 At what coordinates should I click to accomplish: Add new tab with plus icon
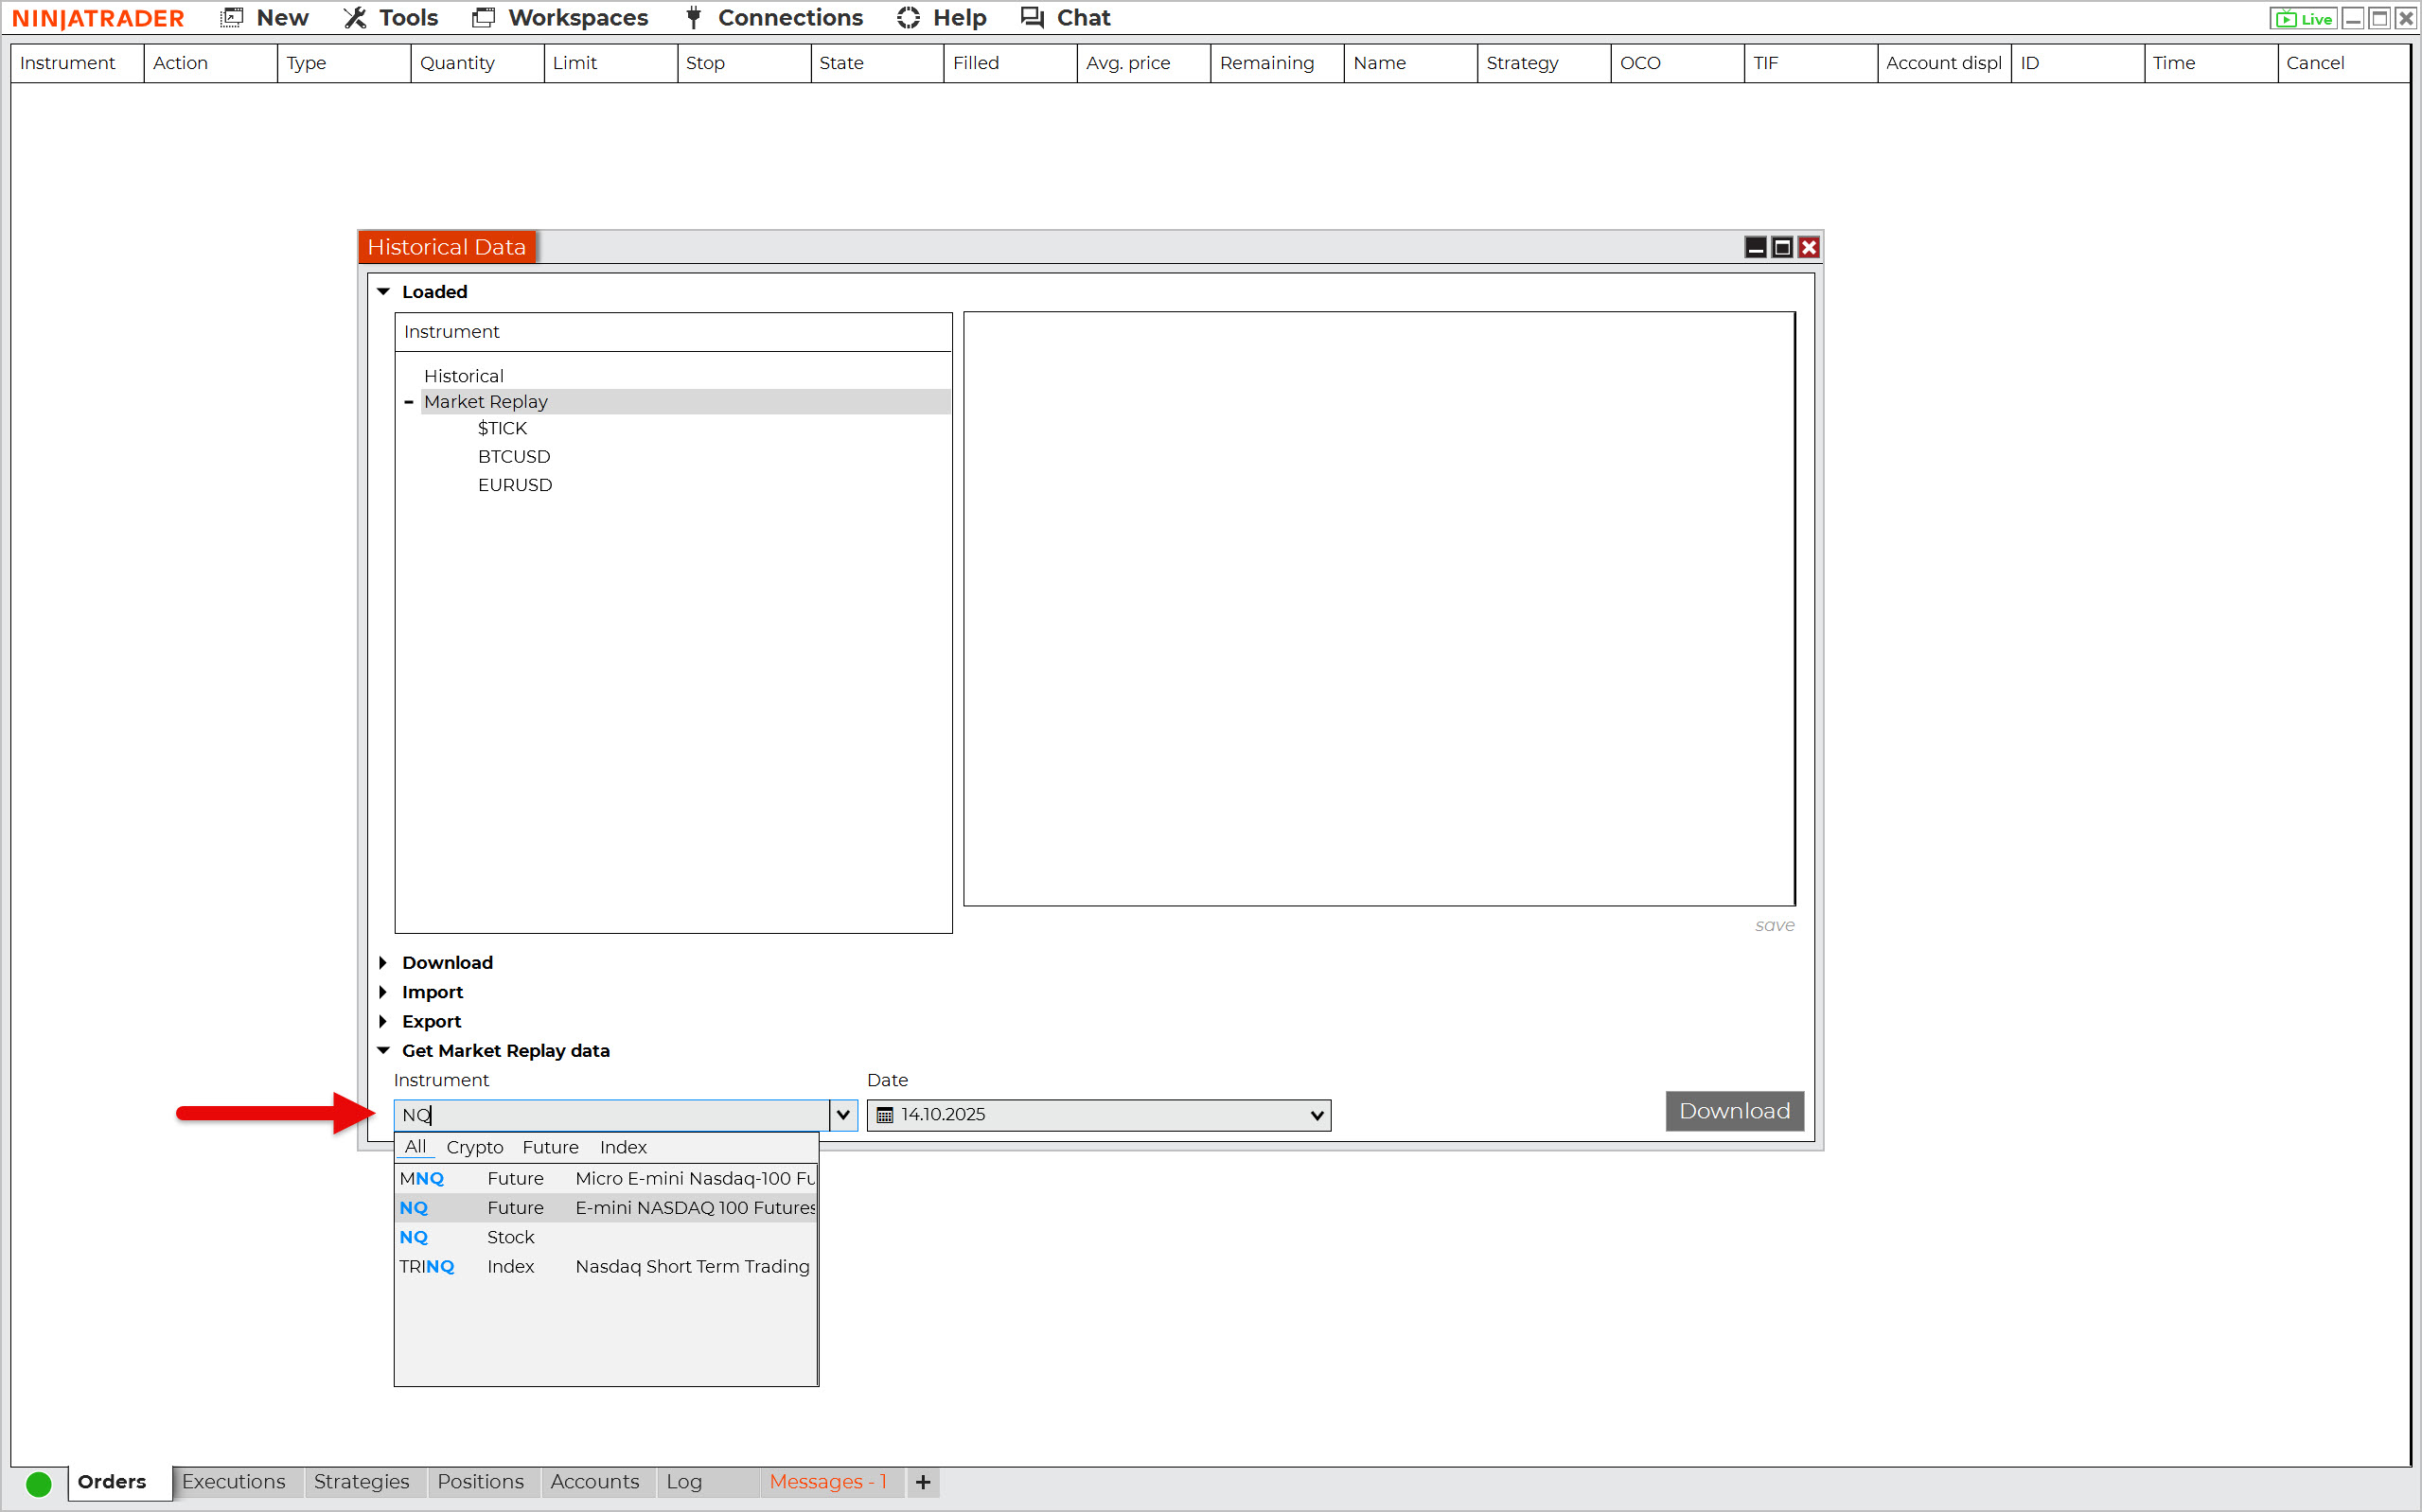click(923, 1482)
